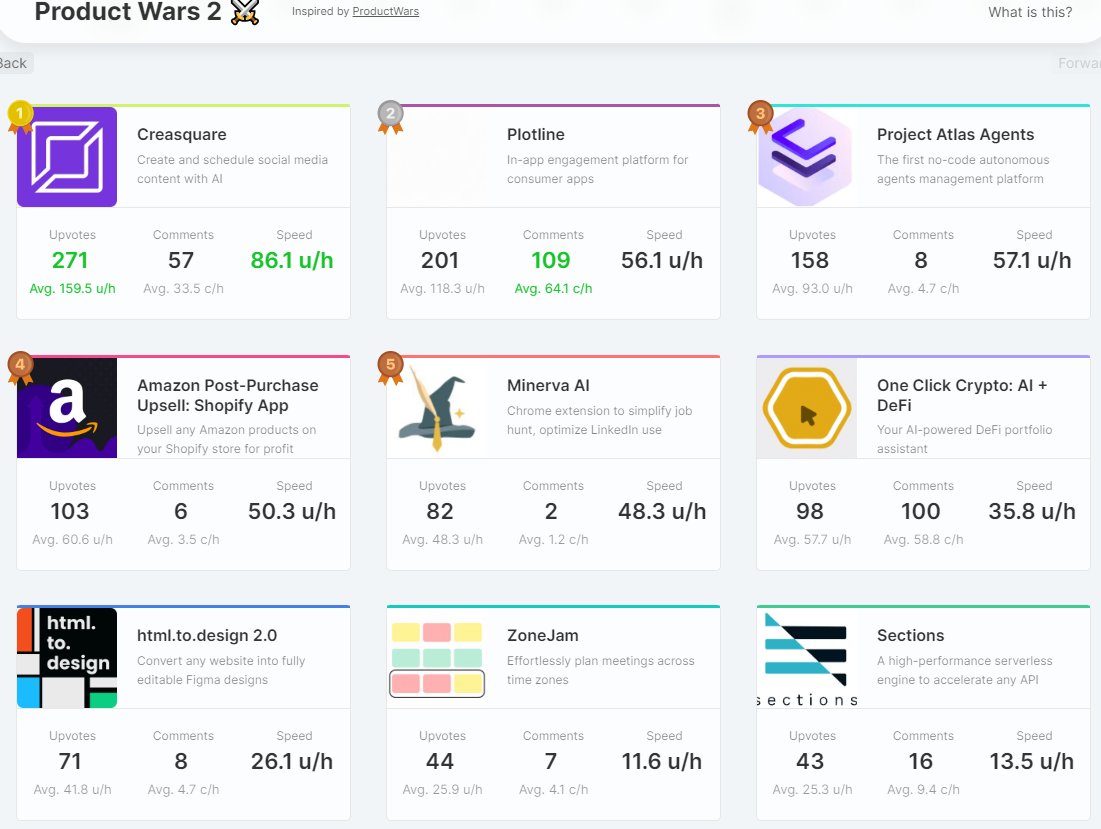The height and width of the screenshot is (829, 1101).
Task: Click the bronze #5 badge on Minerva AI
Action: tap(389, 366)
